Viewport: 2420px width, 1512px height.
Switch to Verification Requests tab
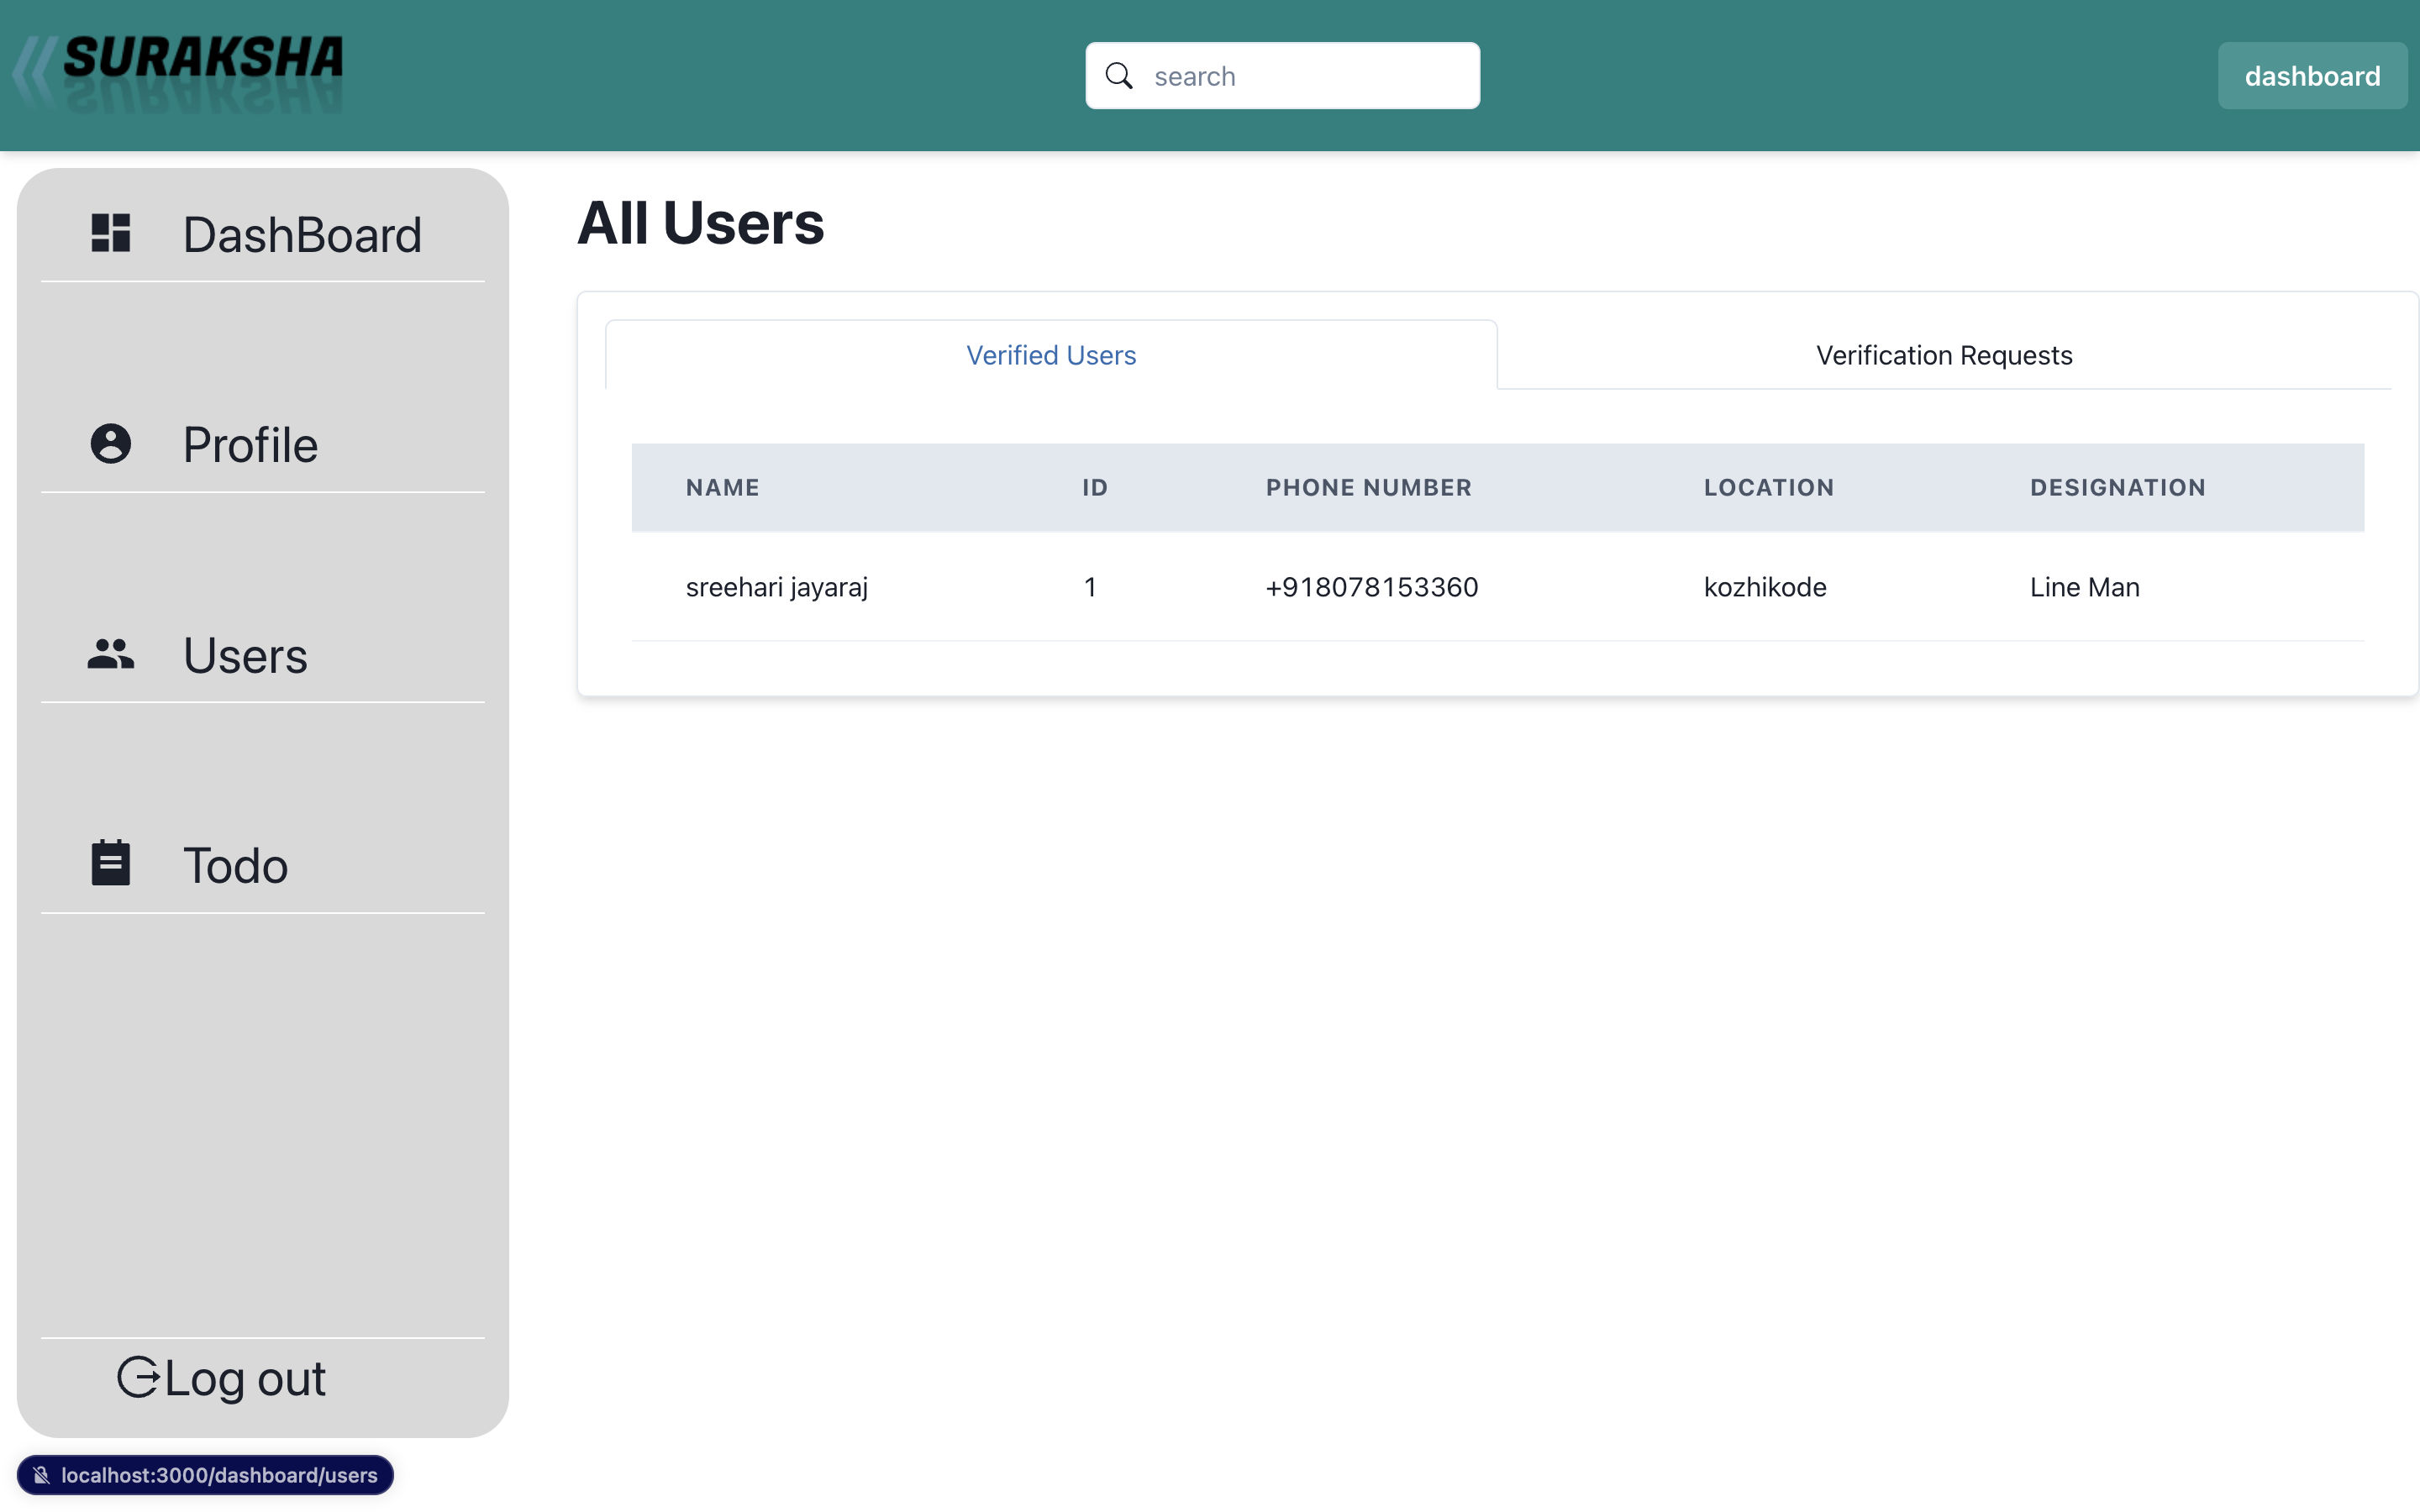point(1943,355)
